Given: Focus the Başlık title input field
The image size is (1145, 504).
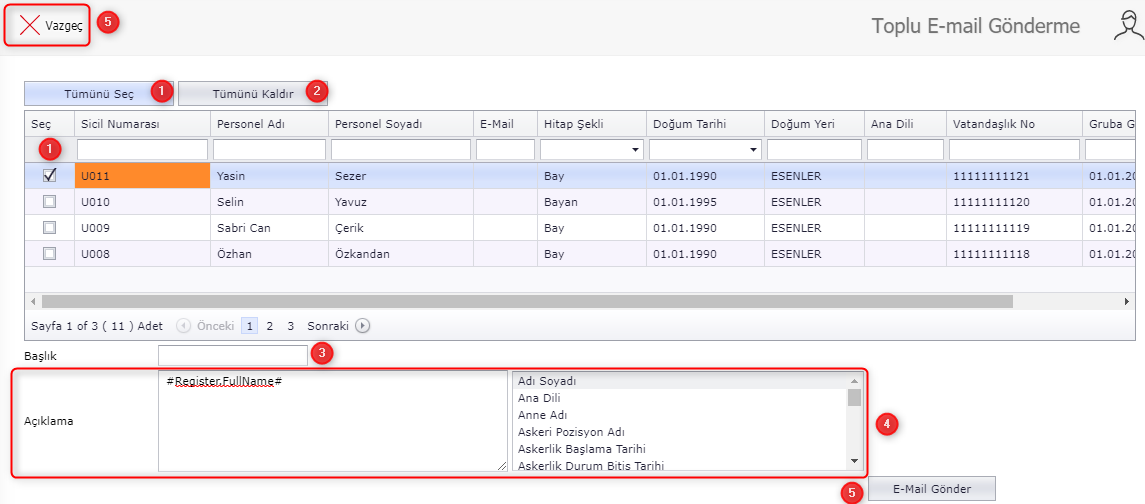Looking at the screenshot, I should 232,355.
